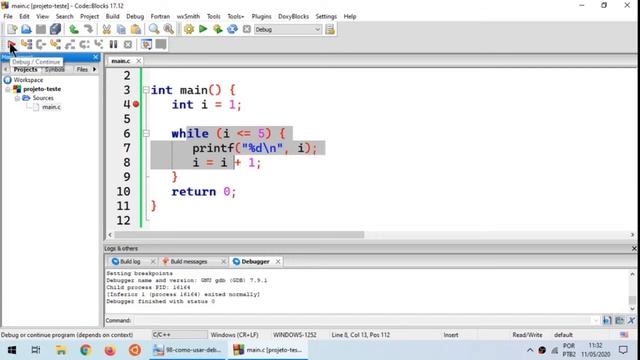Viewport: 640px width, 360px height.
Task: Stop debugger icon
Action: tap(128, 44)
